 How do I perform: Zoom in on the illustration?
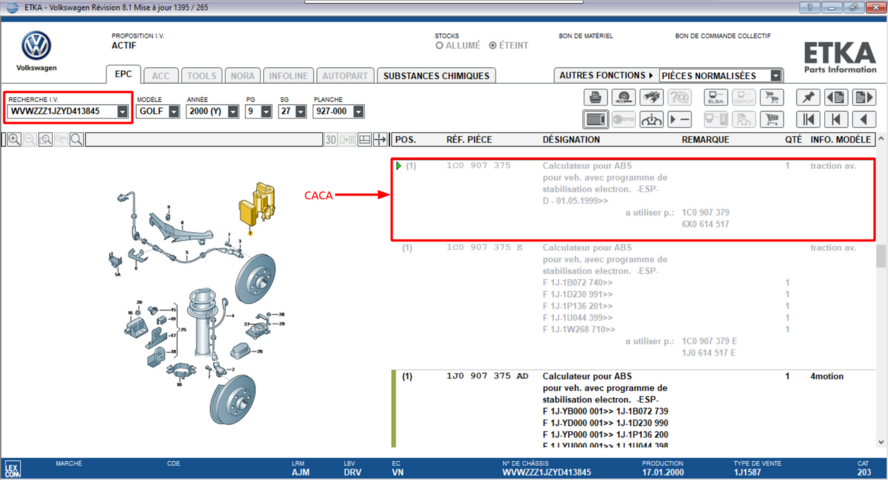click(14, 139)
